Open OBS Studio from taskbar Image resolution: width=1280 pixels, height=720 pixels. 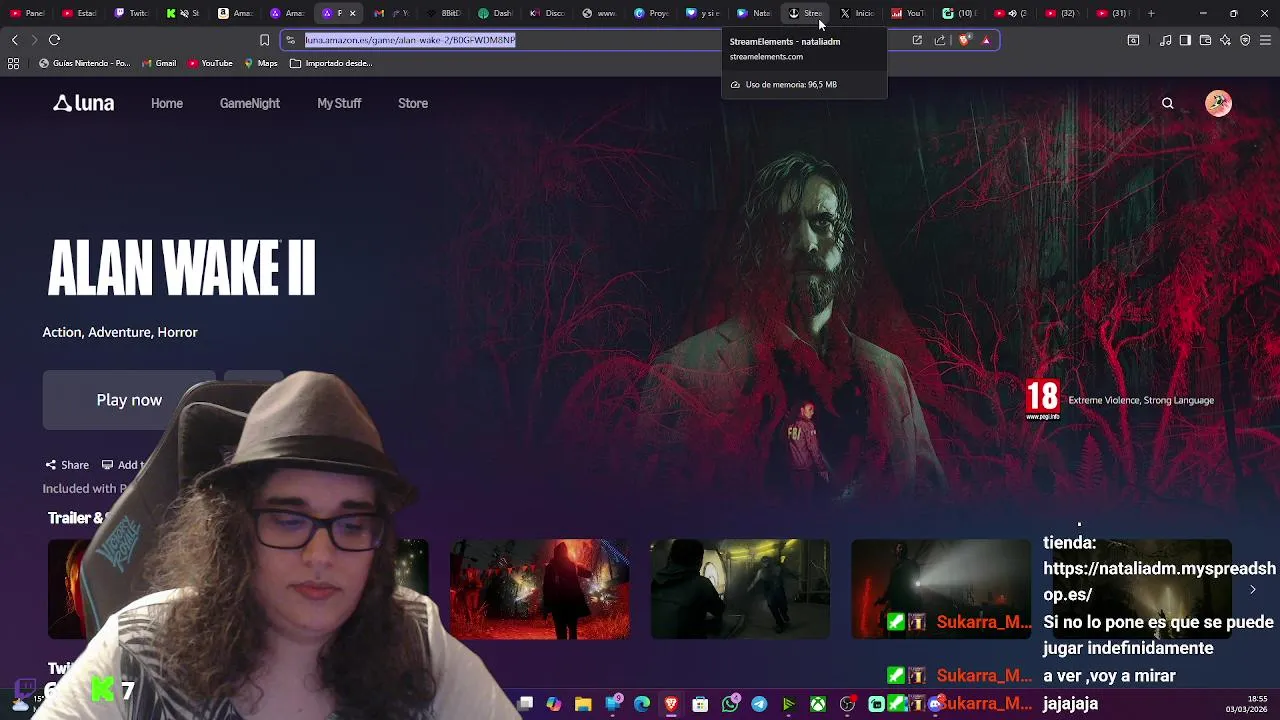pos(847,704)
